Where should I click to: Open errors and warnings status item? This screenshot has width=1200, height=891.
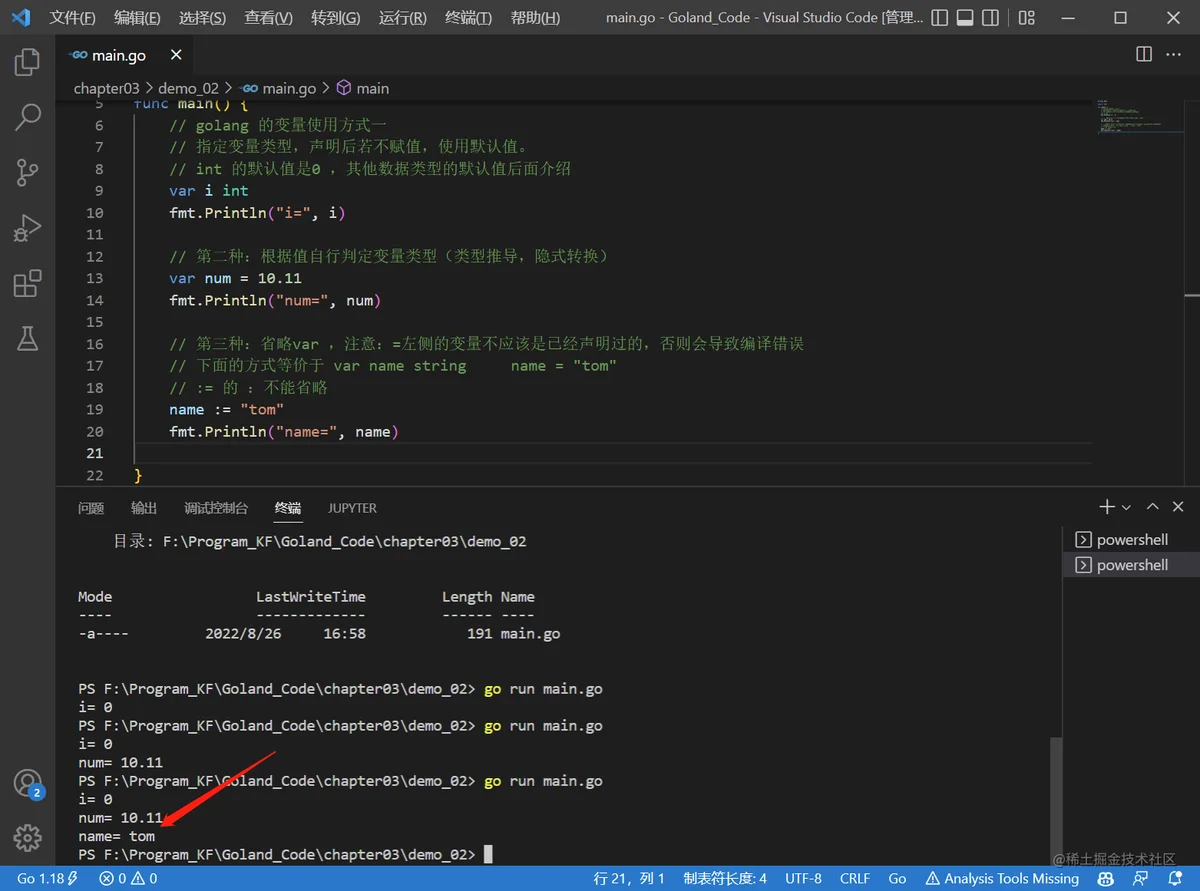tap(127, 878)
